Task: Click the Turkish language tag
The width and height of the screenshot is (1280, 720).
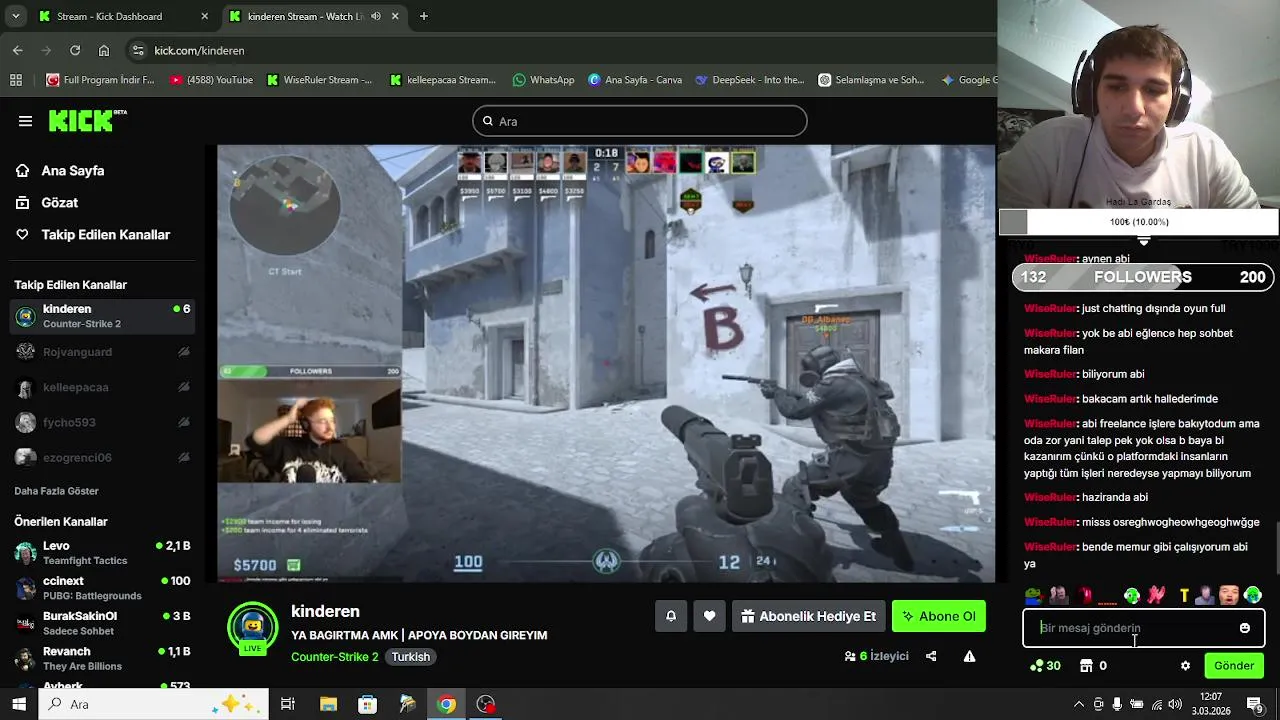Action: 410,657
